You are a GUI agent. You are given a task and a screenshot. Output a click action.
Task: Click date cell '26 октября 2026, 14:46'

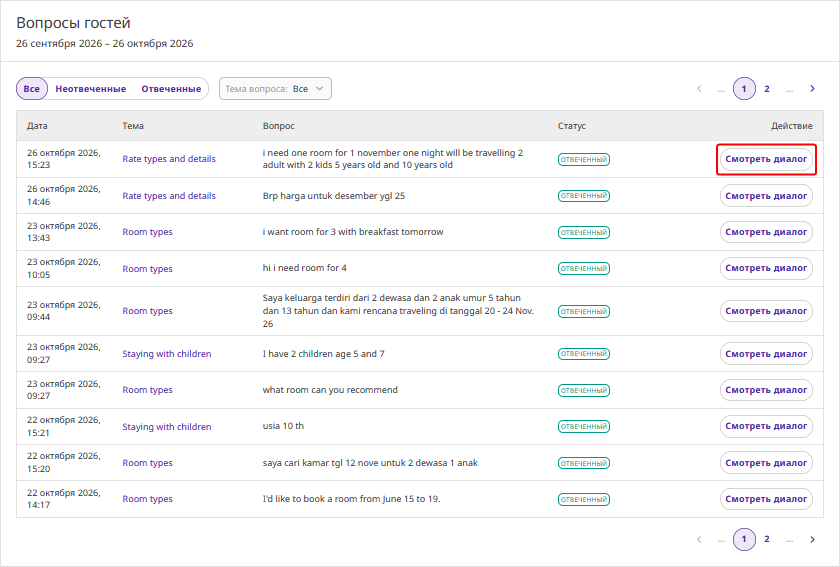pos(64,196)
